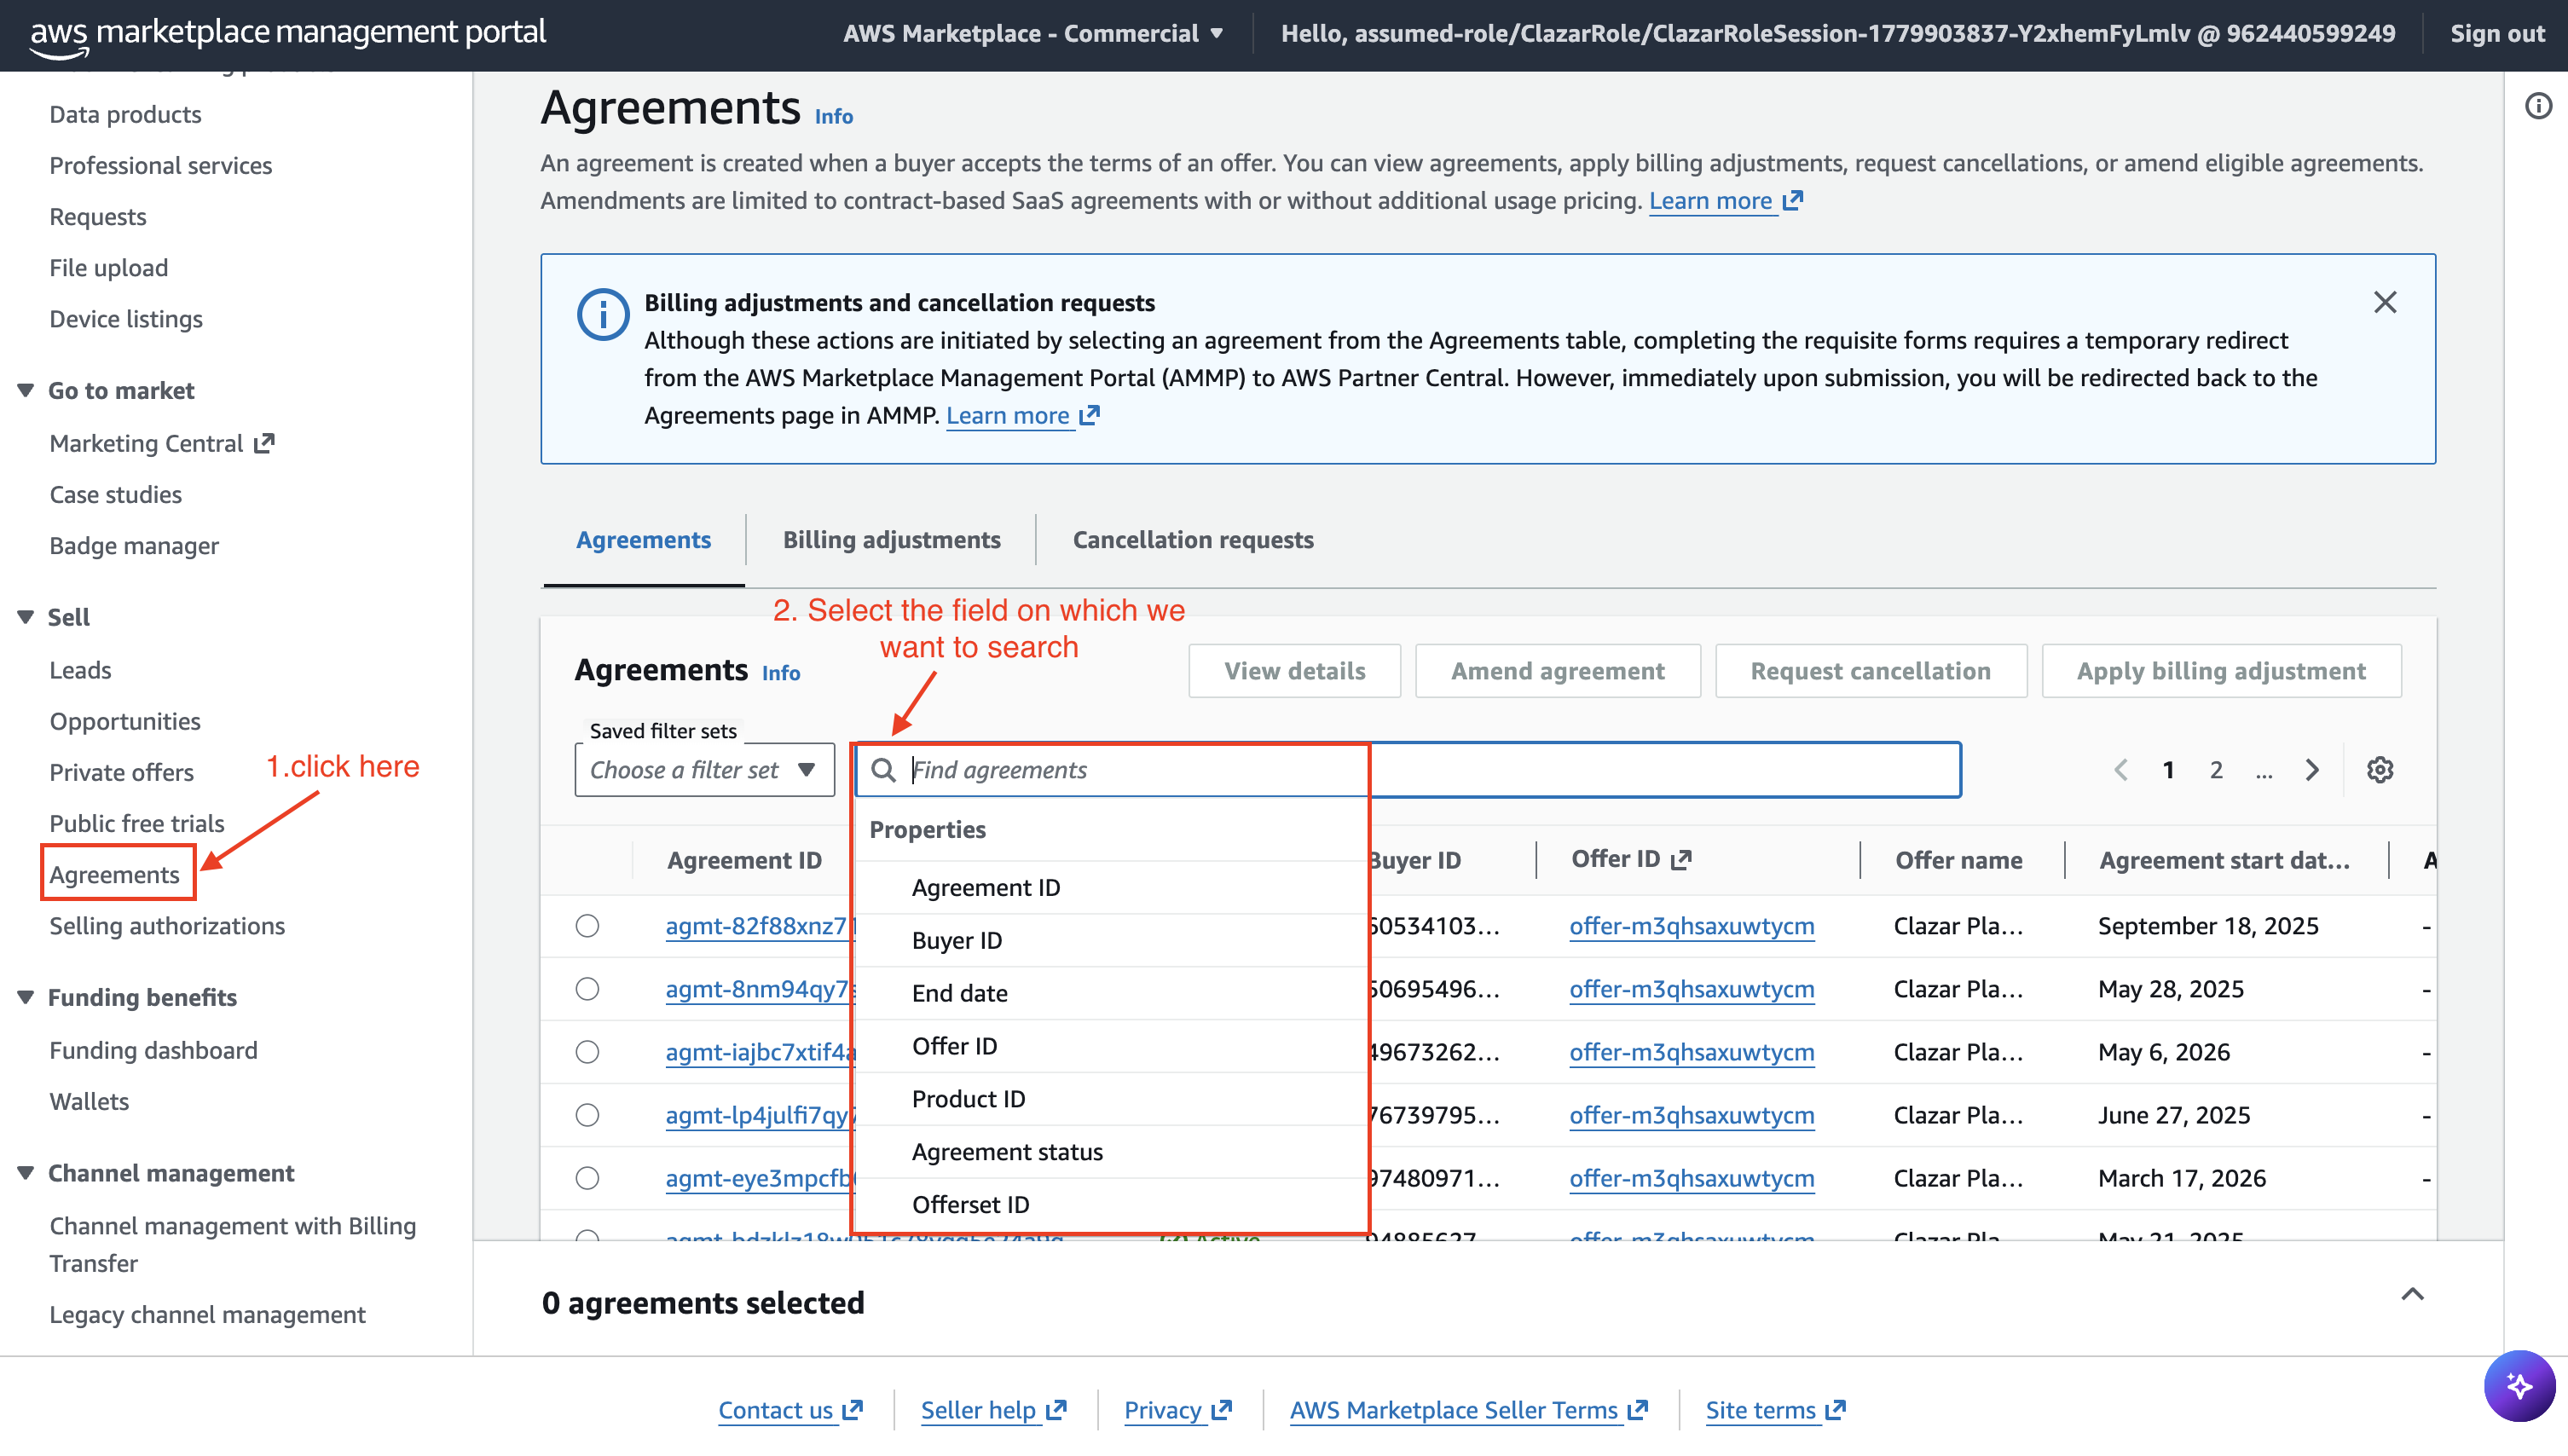Image resolution: width=2568 pixels, height=1456 pixels.
Task: Click Info link beside Agreements table heading
Action: 780,673
